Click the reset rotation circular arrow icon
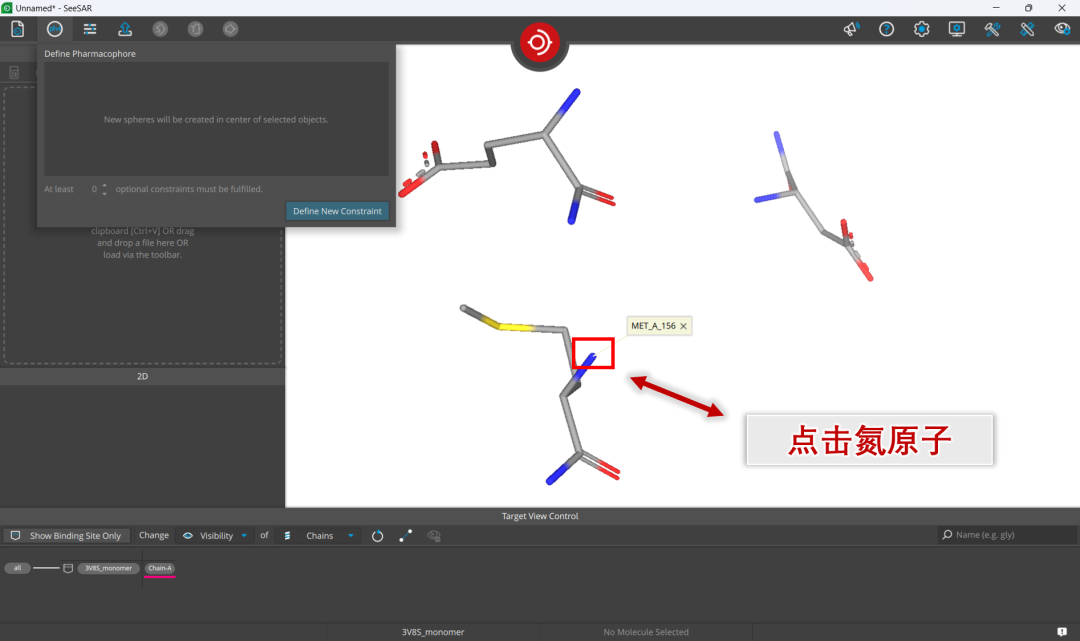The width and height of the screenshot is (1080, 641). click(x=377, y=536)
